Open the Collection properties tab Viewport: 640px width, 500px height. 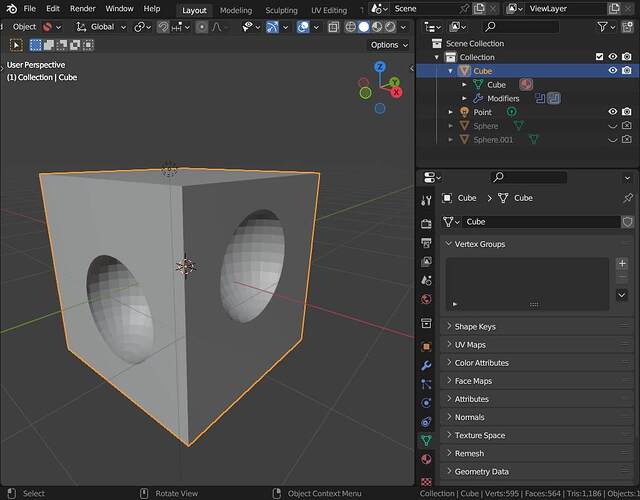pos(426,323)
